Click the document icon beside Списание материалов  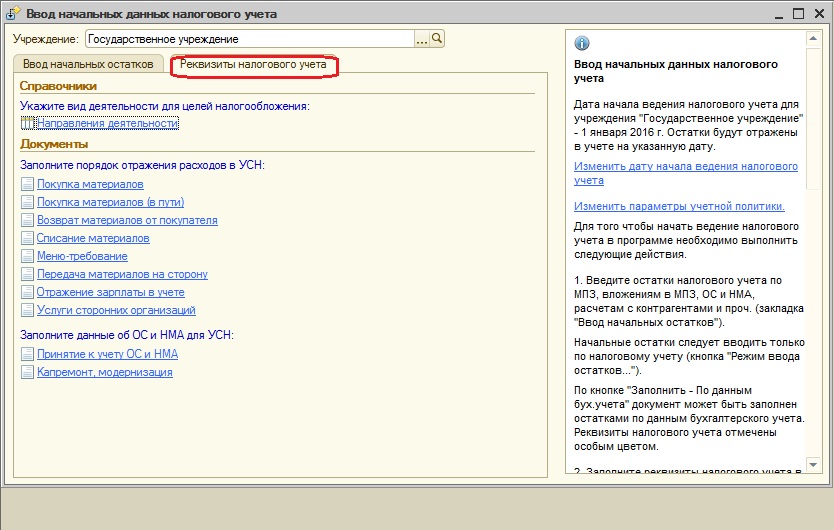[x=27, y=239]
